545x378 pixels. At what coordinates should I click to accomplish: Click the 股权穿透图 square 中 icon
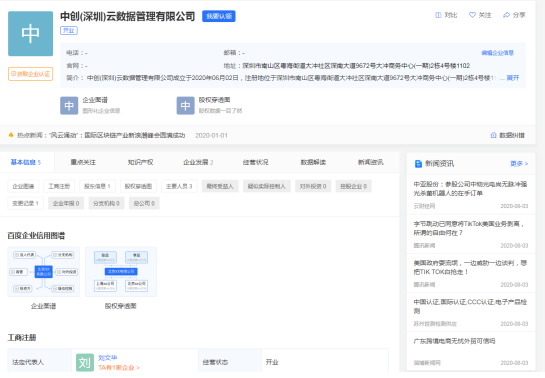pos(185,105)
